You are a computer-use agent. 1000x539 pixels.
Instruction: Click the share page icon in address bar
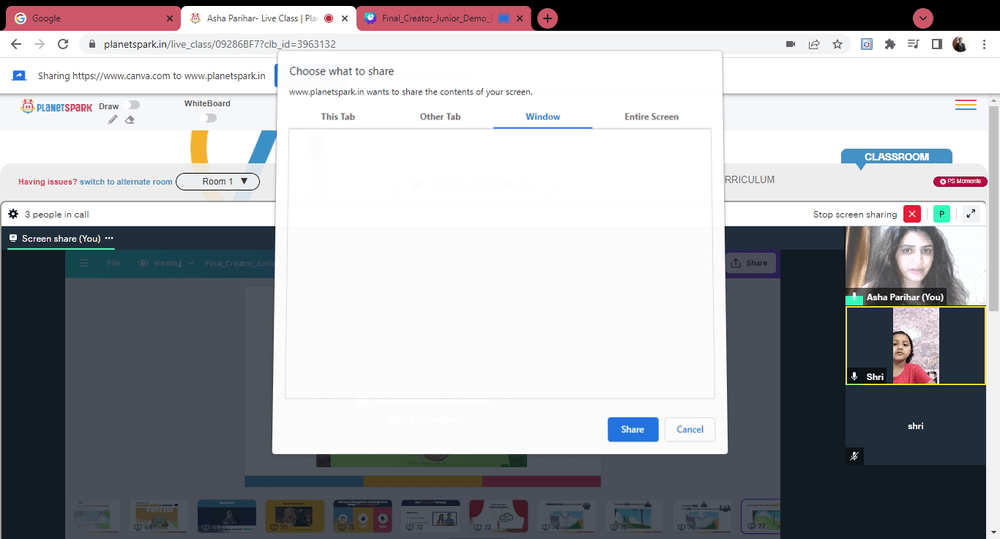(x=814, y=44)
